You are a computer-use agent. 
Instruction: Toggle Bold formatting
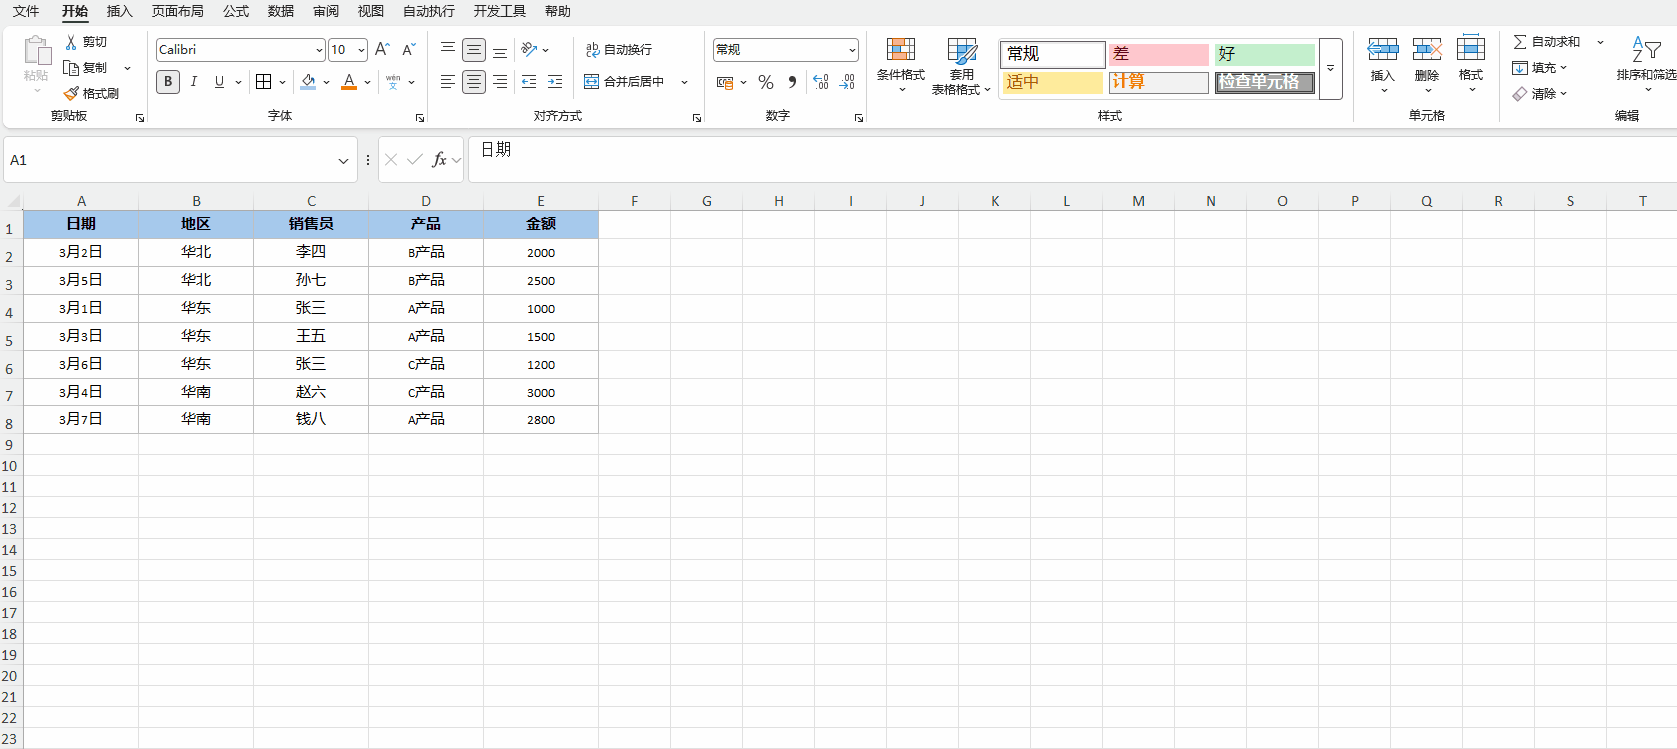[x=168, y=82]
